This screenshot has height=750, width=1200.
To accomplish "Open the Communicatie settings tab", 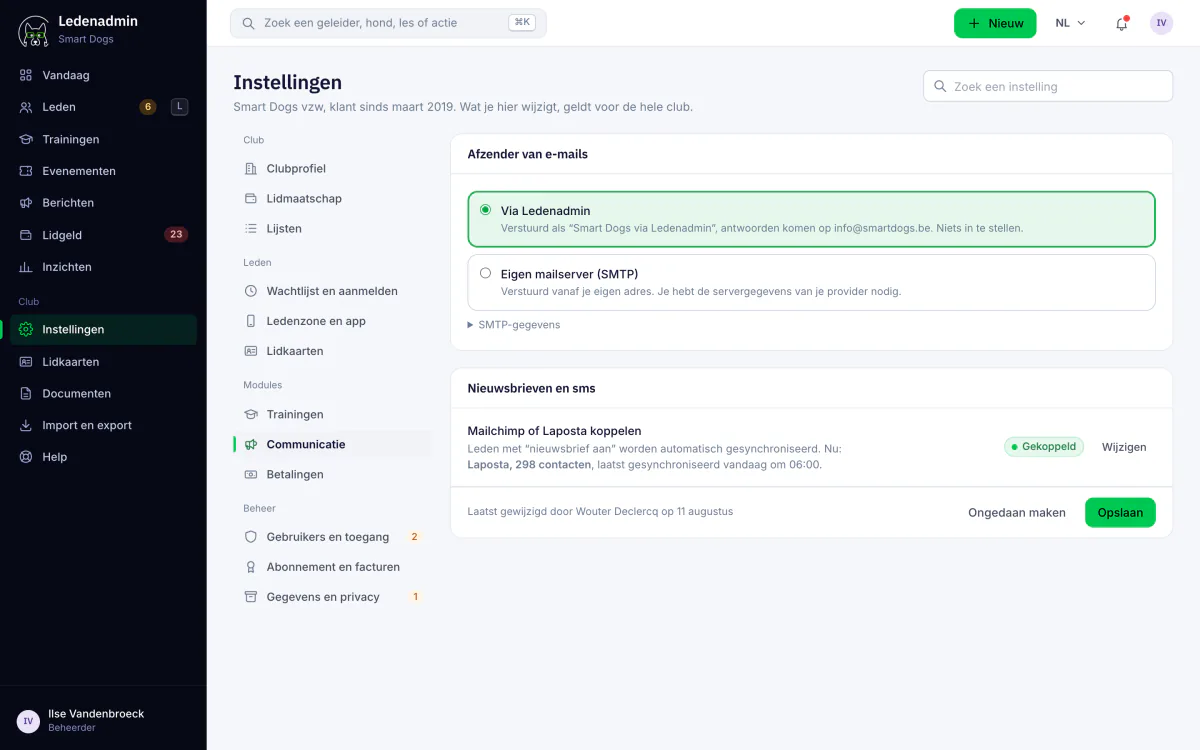I will 332,444.
